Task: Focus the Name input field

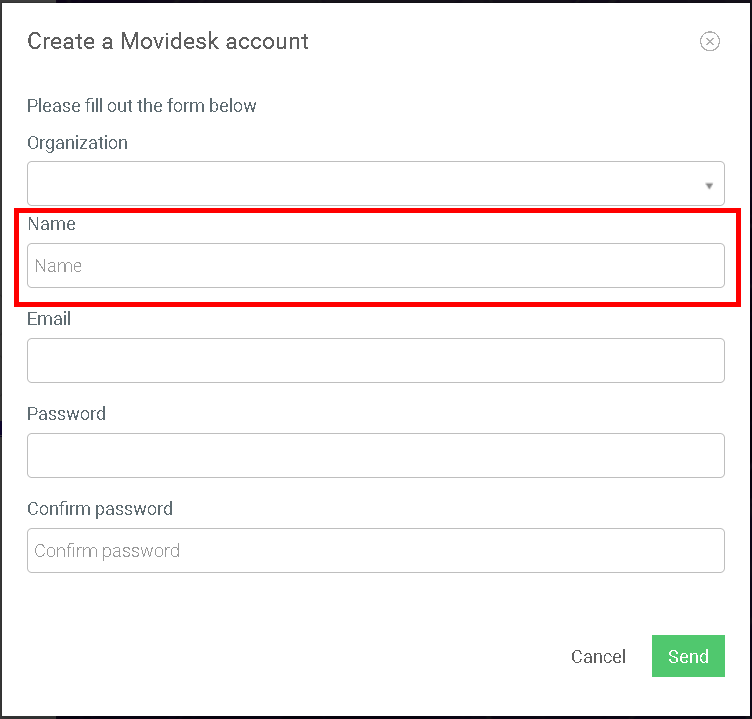Action: click(376, 265)
